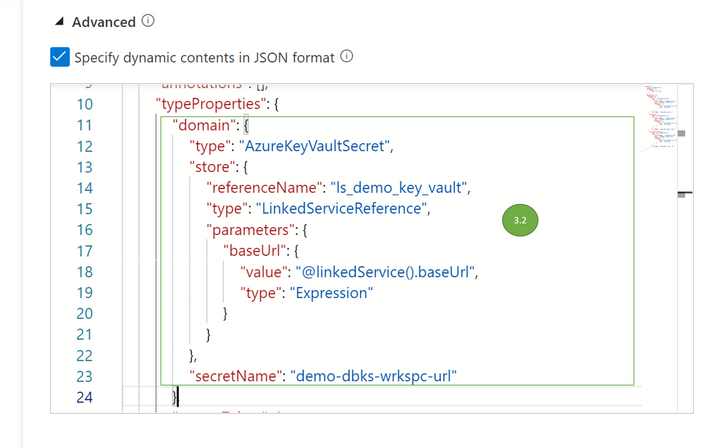
Task: Click the "ls_demo_key_vault" value
Action: (x=399, y=188)
